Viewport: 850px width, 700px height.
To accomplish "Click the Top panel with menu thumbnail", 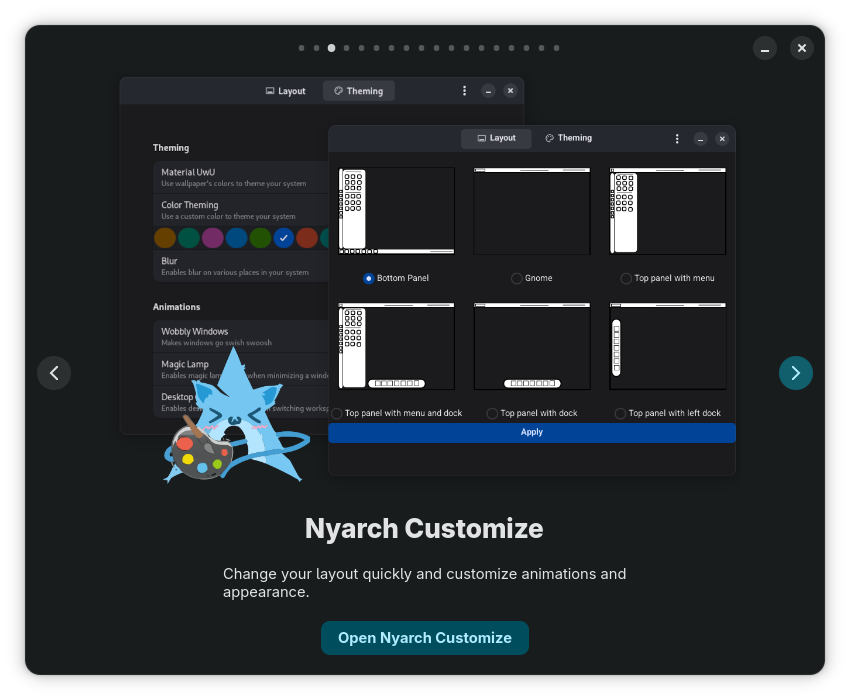I will pos(667,211).
